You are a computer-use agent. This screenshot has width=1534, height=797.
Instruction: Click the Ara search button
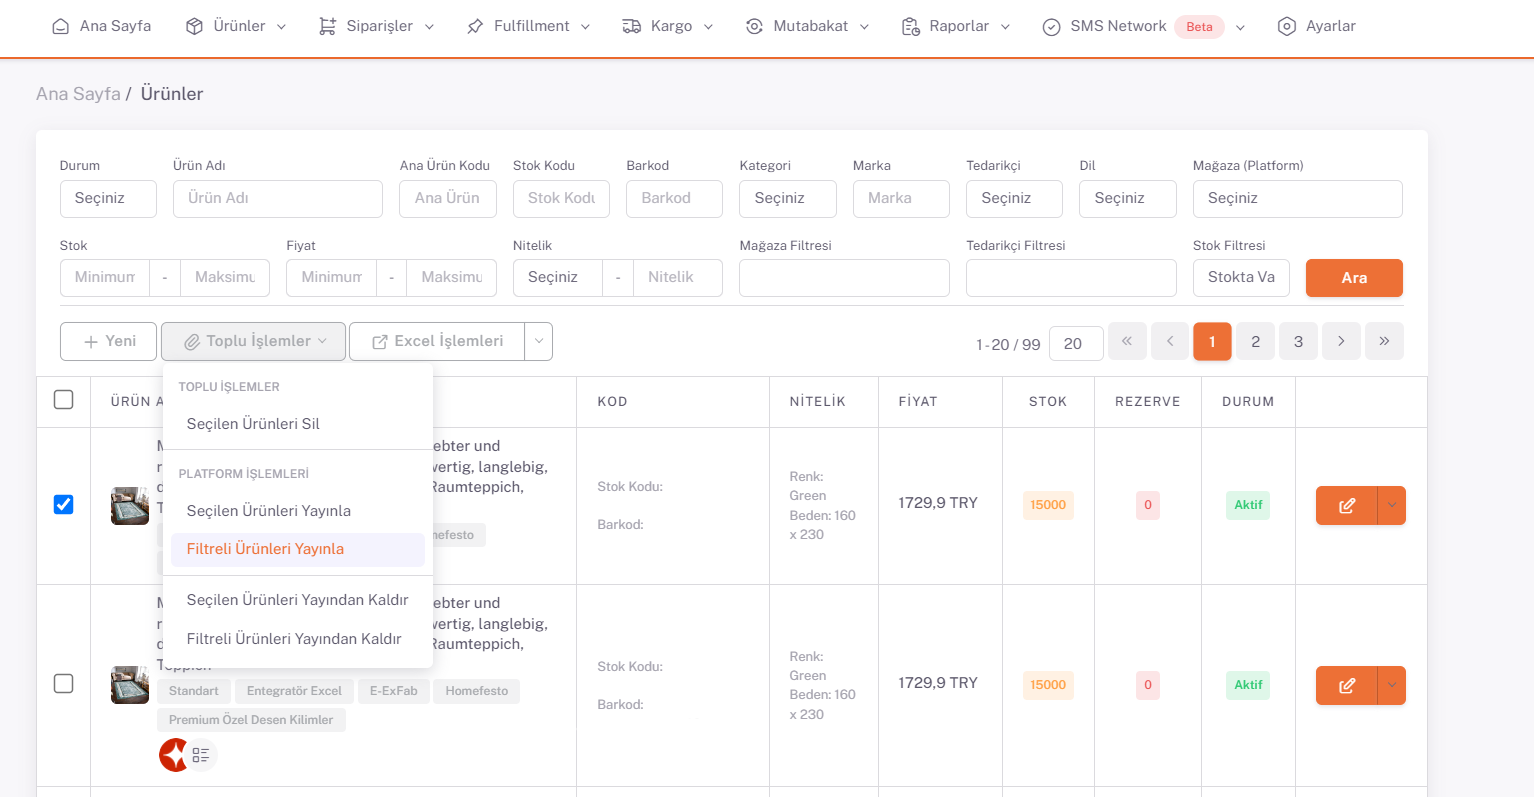point(1354,278)
